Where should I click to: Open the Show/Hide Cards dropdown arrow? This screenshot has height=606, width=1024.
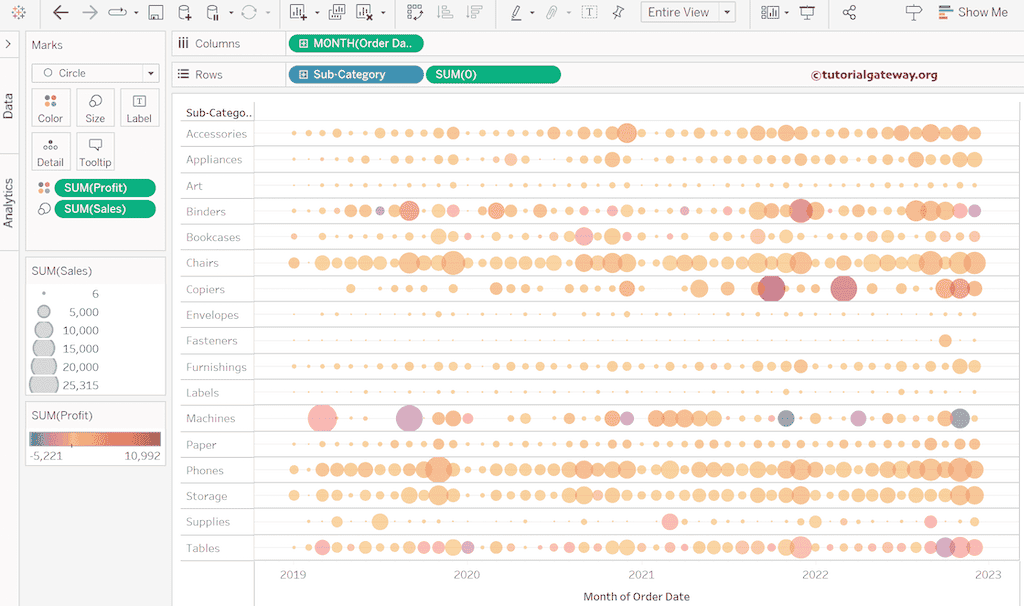point(789,12)
